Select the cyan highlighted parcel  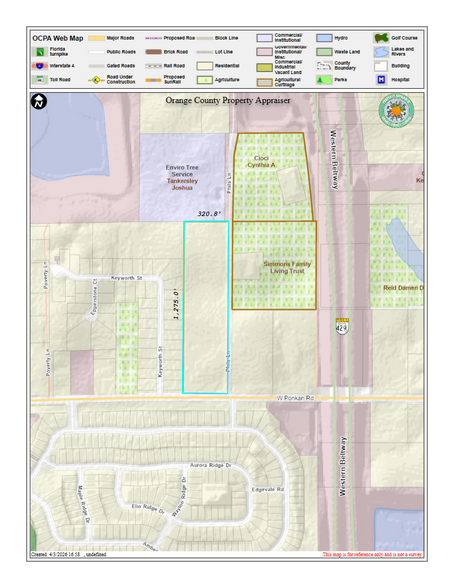(206, 308)
